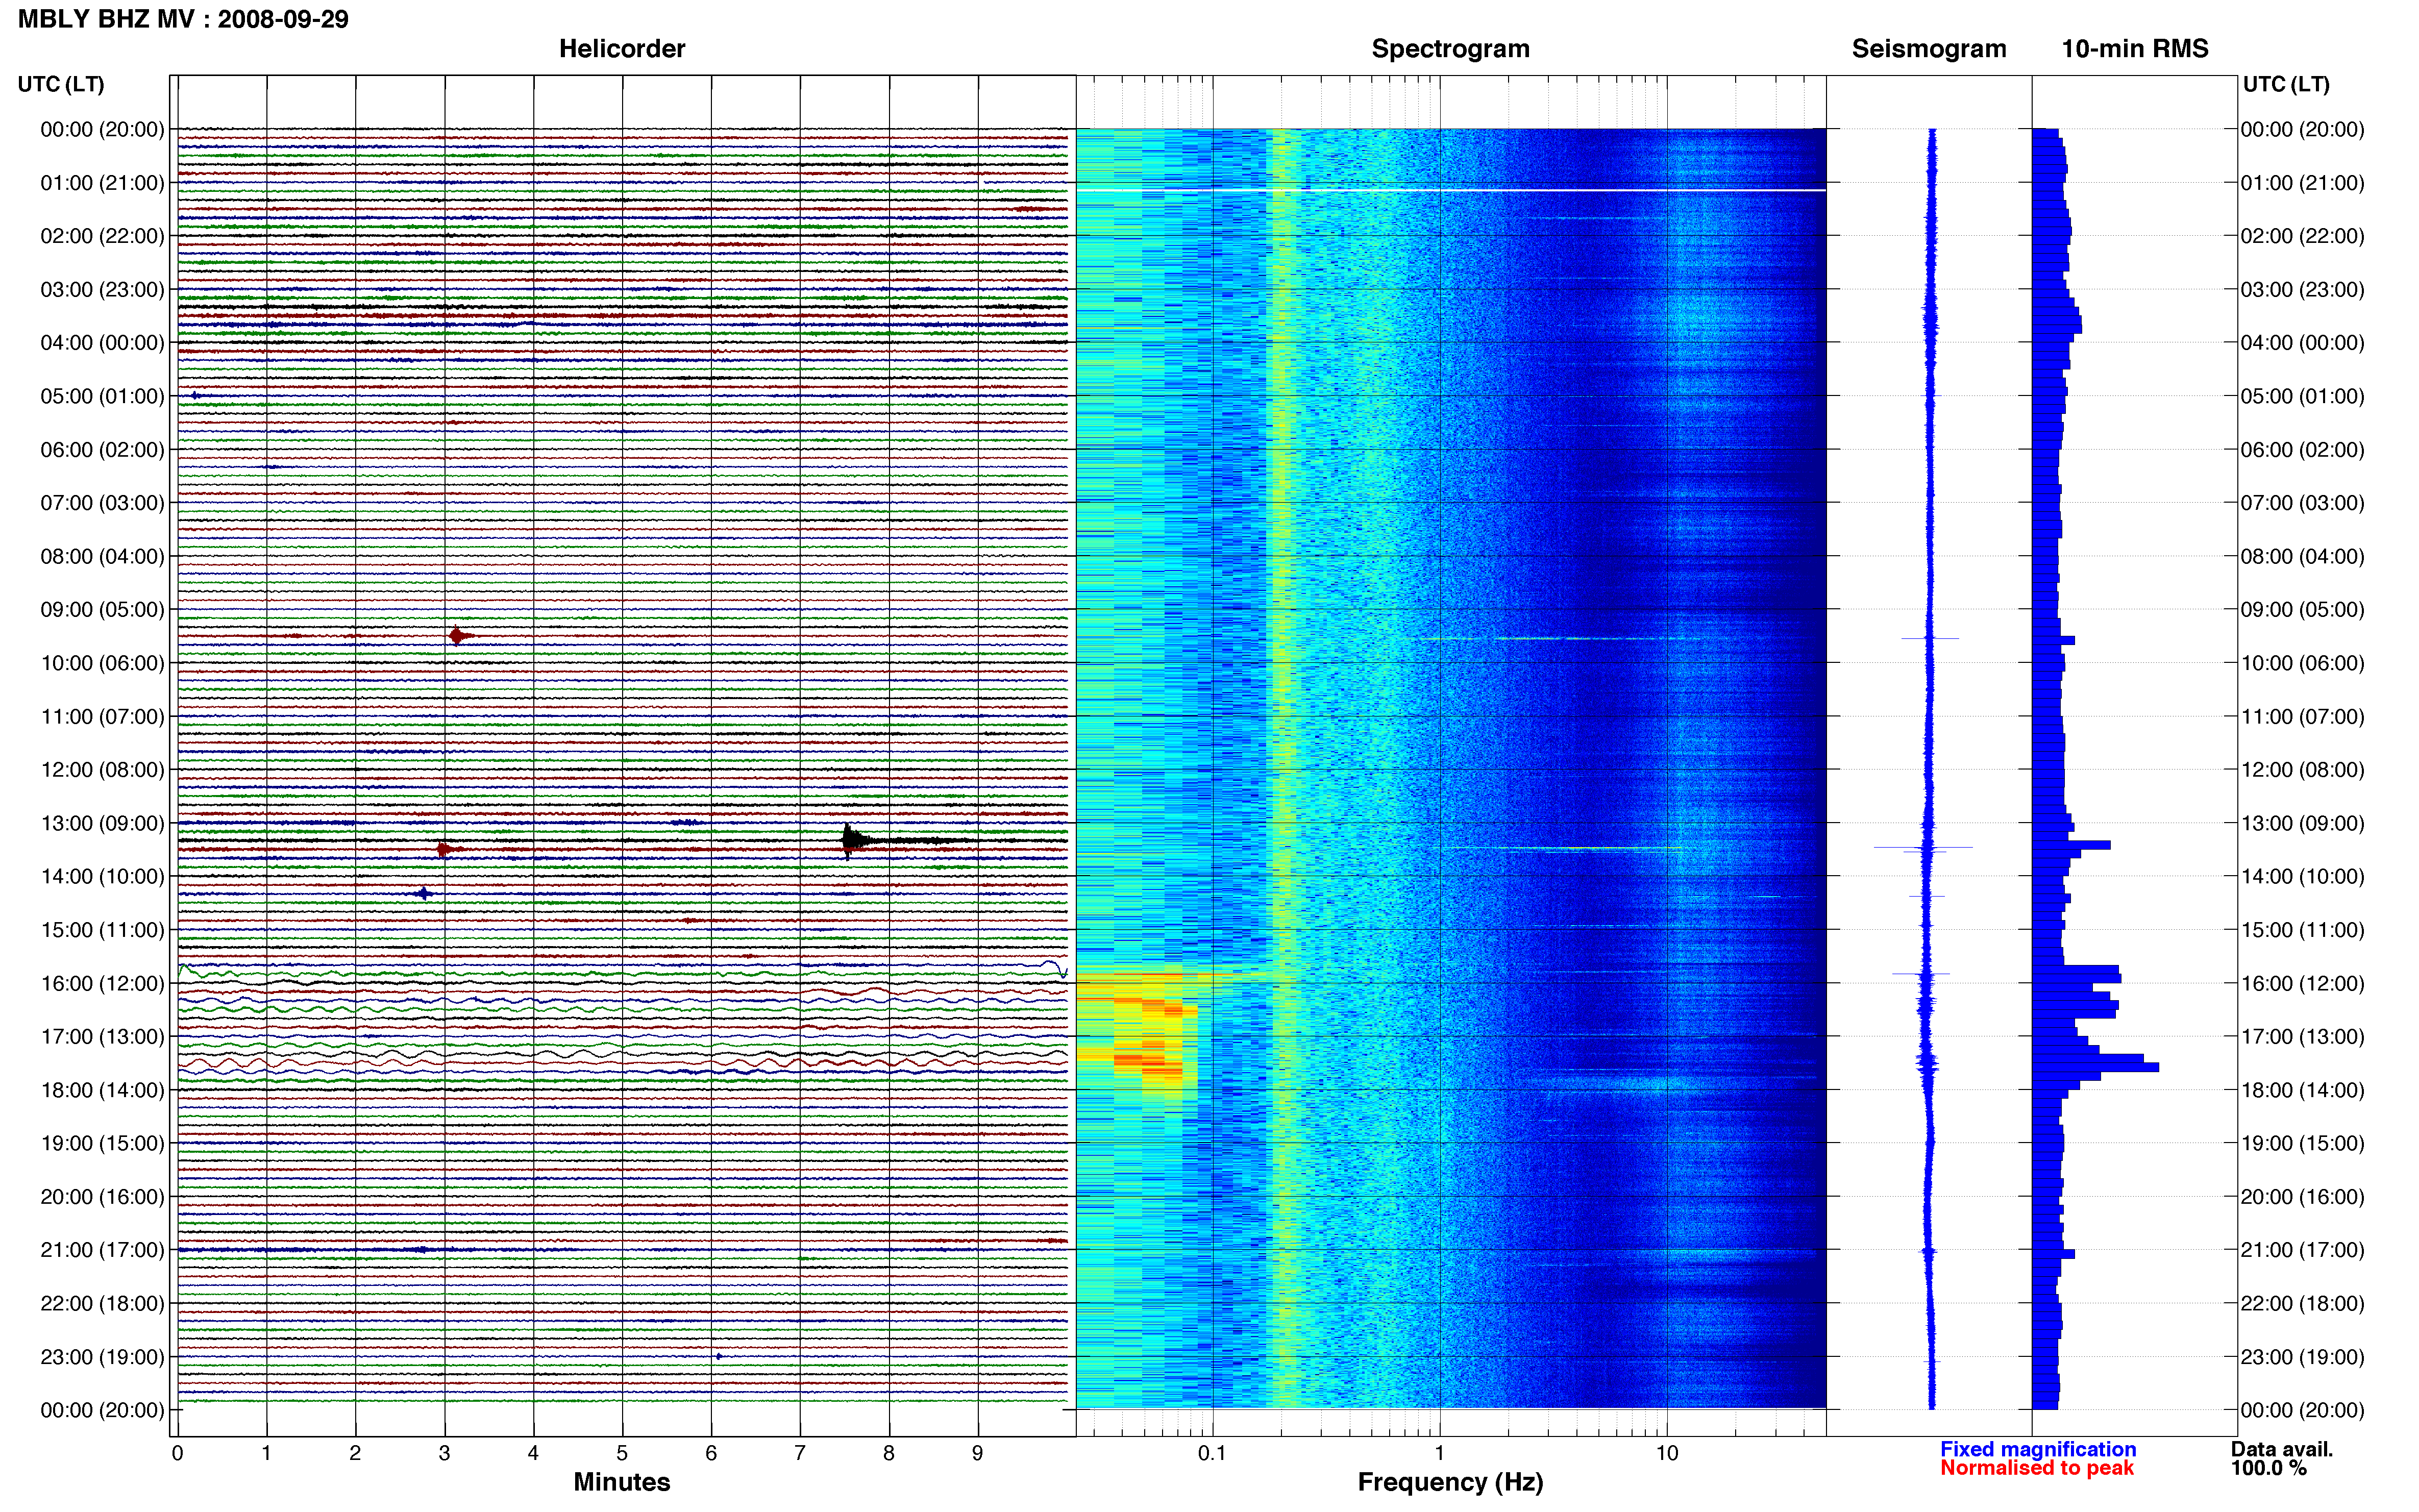
Task: Click the right "18:00 (14:00)" time label
Action: [2302, 1091]
